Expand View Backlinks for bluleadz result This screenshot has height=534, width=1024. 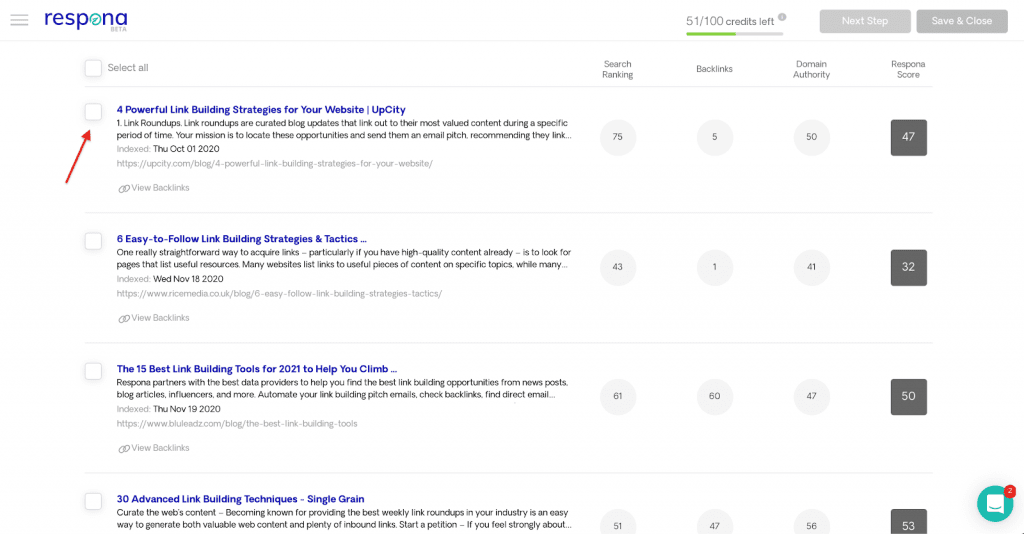[x=154, y=448]
